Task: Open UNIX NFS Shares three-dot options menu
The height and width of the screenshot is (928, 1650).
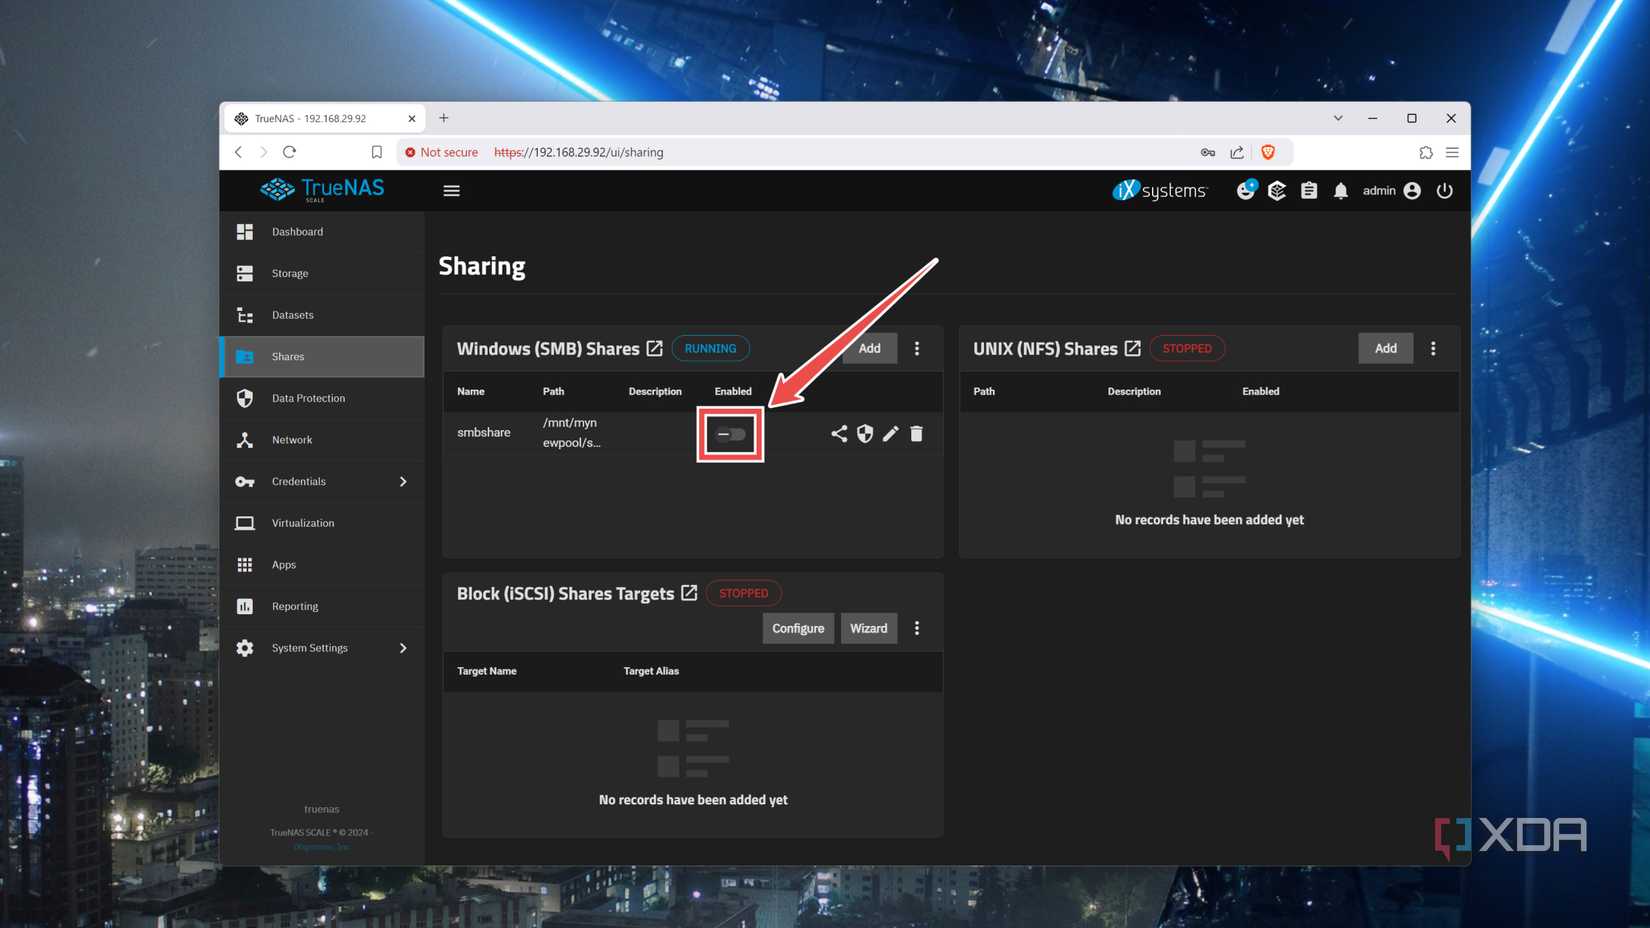Action: tap(1433, 348)
